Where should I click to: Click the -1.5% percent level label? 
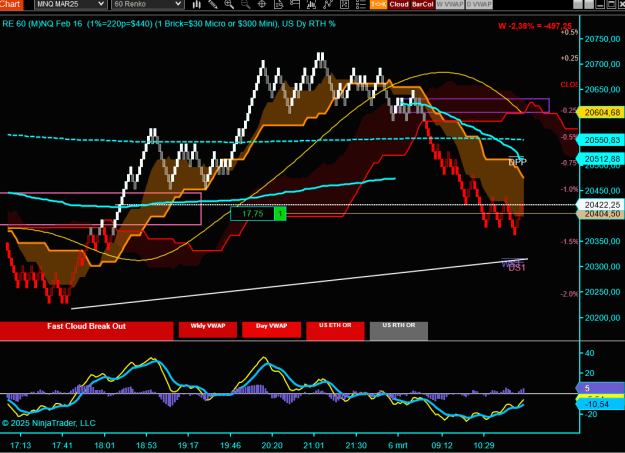569,242
